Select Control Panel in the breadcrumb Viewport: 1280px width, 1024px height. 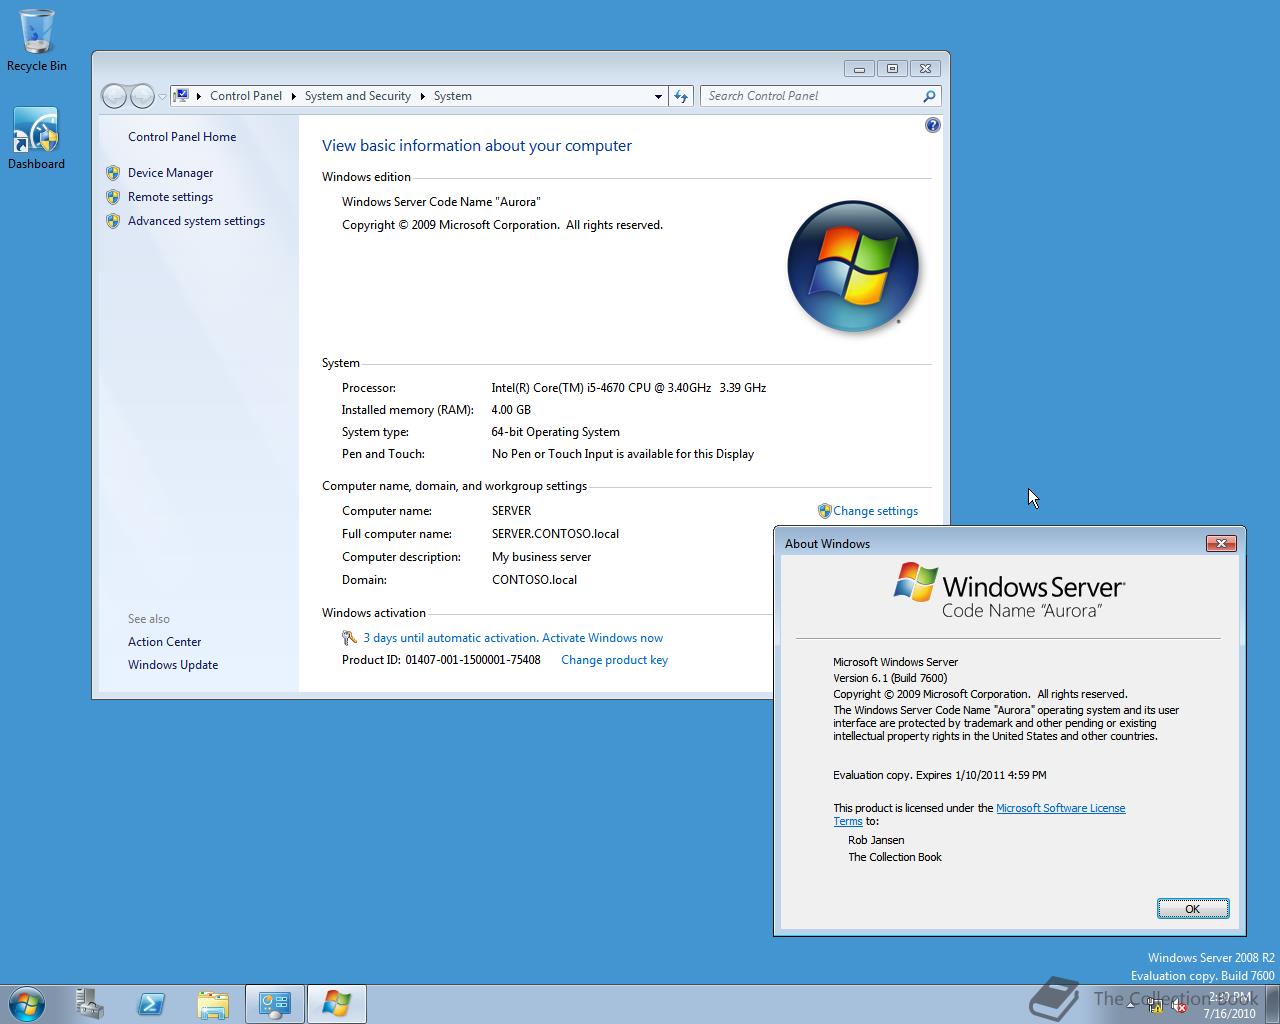tap(246, 96)
